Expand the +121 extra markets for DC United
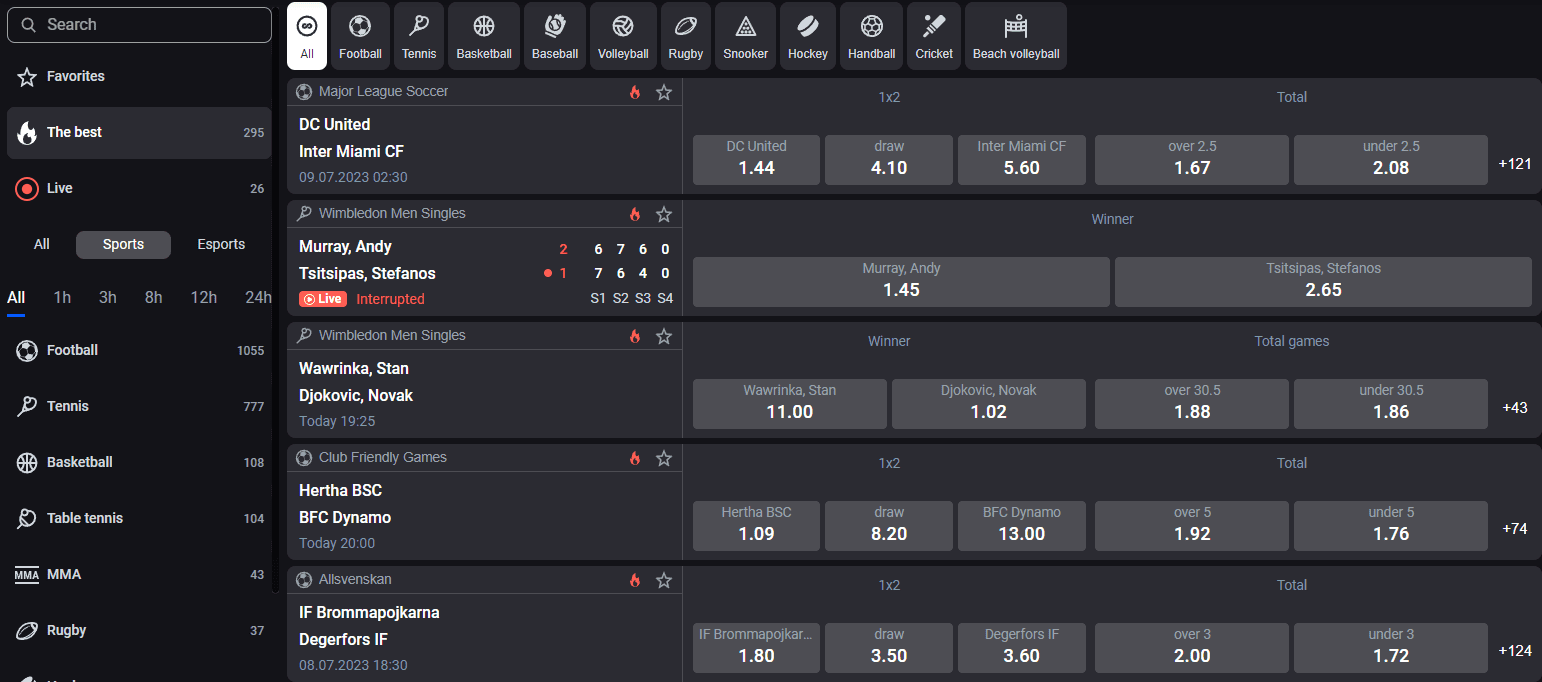This screenshot has width=1542, height=682. [1515, 163]
